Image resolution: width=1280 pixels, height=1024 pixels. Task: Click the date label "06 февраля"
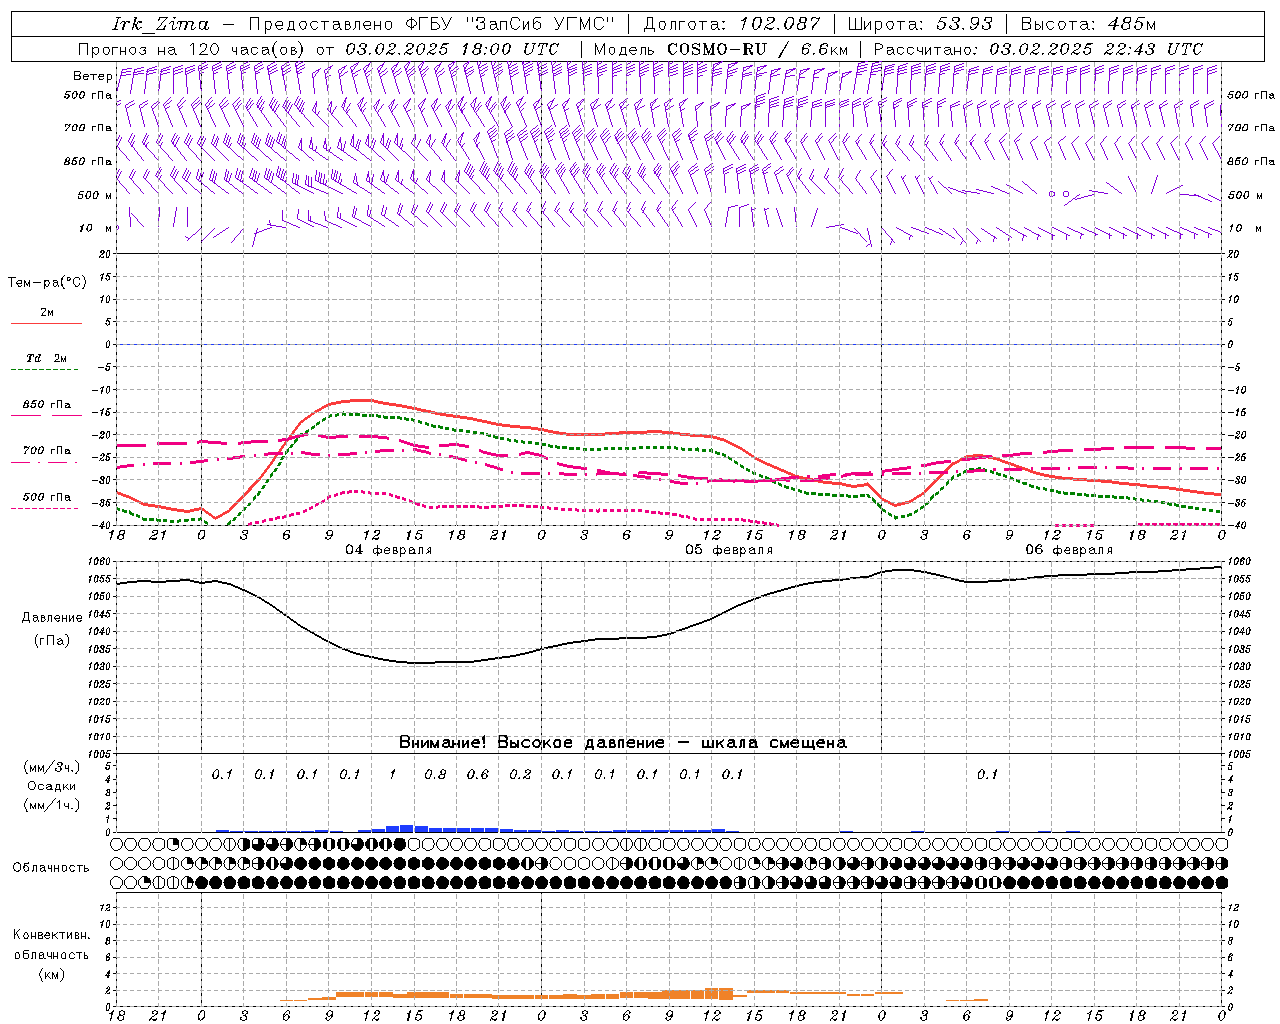[x=1069, y=550]
